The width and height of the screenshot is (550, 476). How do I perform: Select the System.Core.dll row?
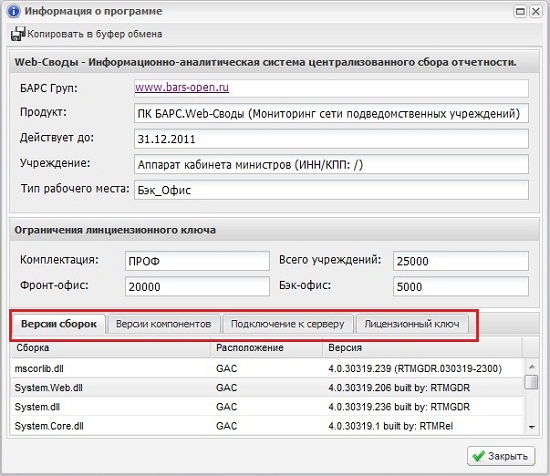click(x=267, y=426)
